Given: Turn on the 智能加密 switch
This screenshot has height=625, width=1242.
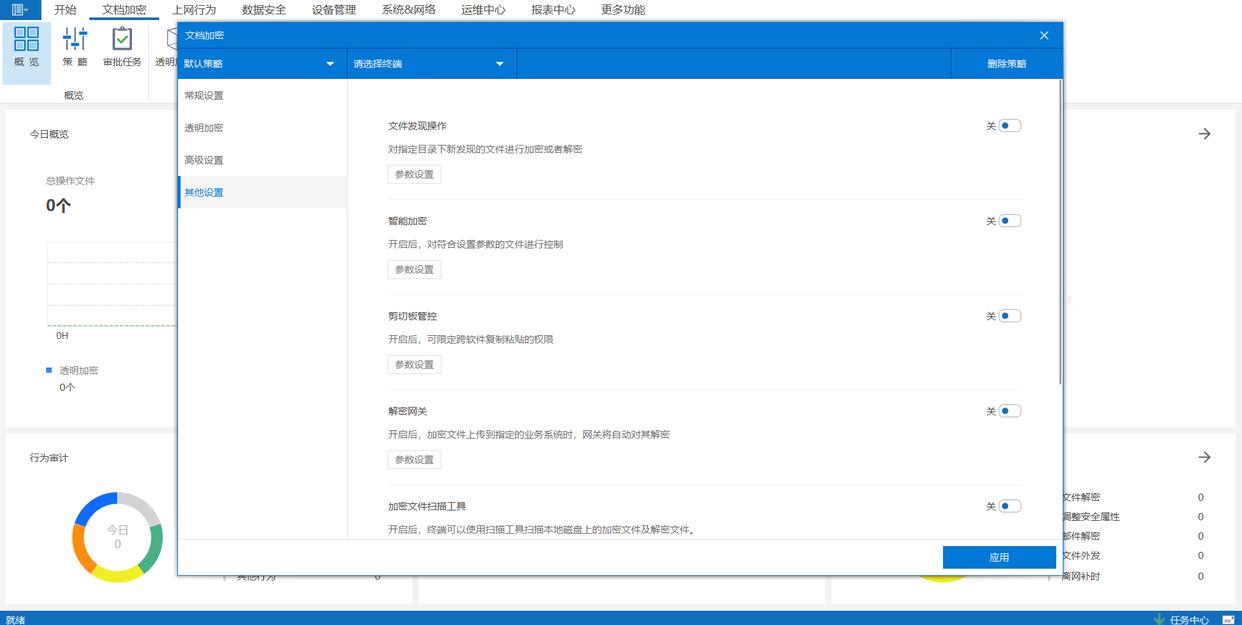Looking at the screenshot, I should (1009, 221).
